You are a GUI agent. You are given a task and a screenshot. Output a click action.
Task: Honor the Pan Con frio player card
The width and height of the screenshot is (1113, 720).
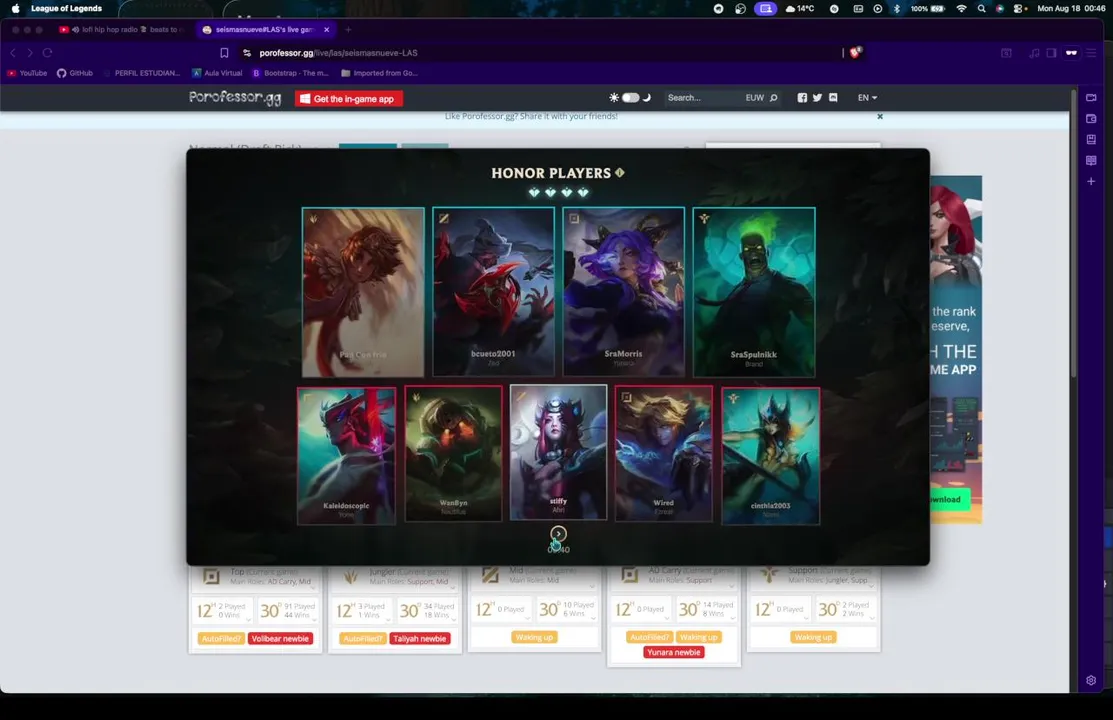363,292
